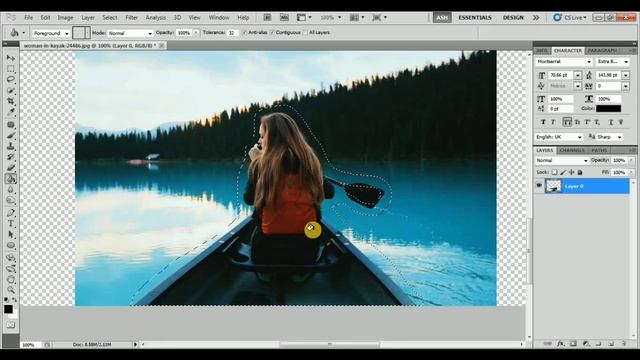Select the Move tool
The width and height of the screenshot is (640, 360).
click(11, 58)
